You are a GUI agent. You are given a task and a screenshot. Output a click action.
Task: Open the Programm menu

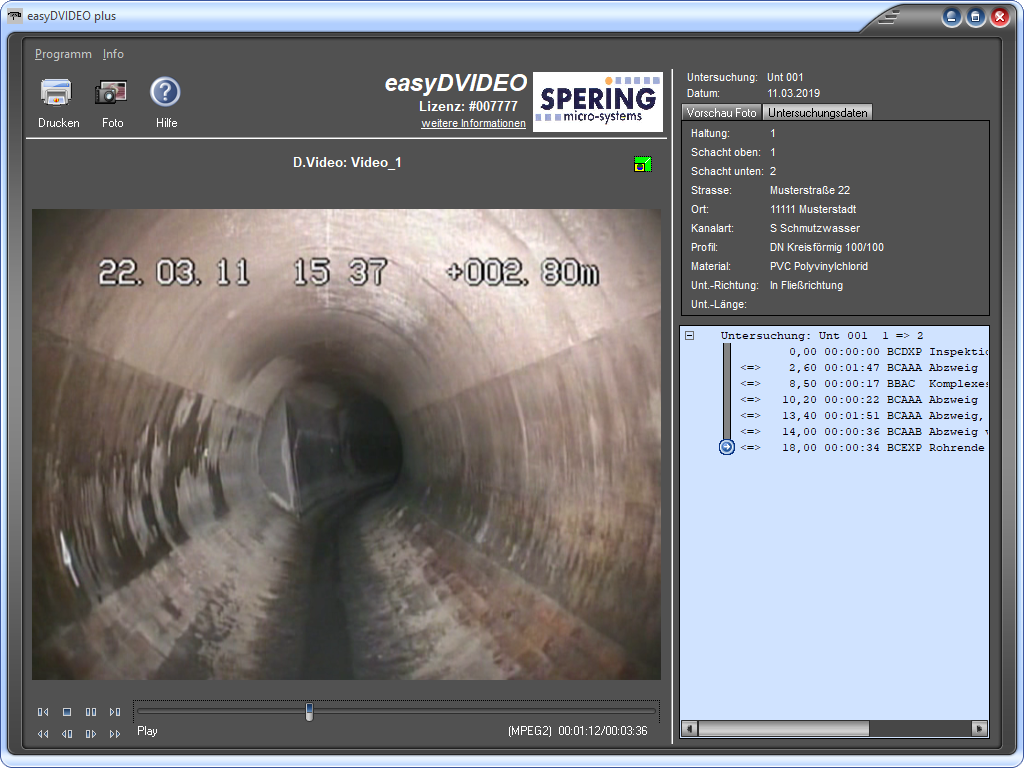point(63,54)
